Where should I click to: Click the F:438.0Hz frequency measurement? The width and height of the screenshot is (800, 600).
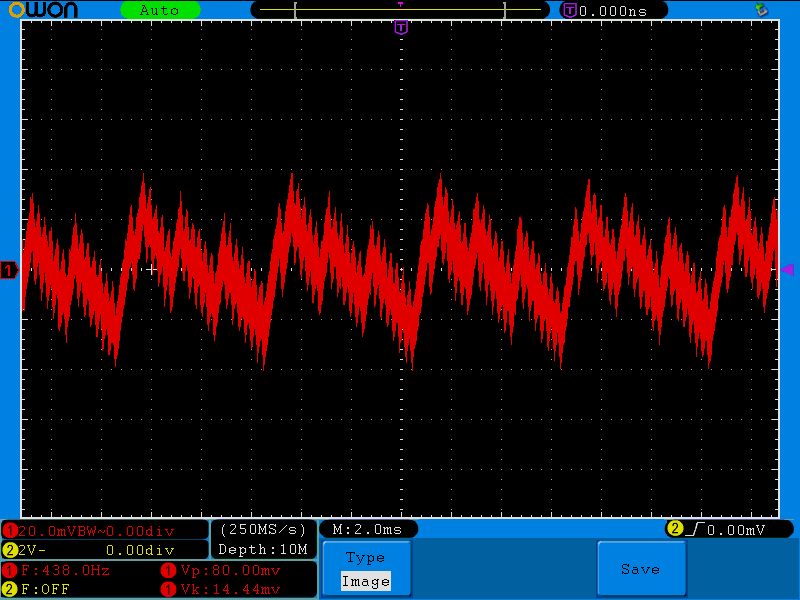coord(65,570)
